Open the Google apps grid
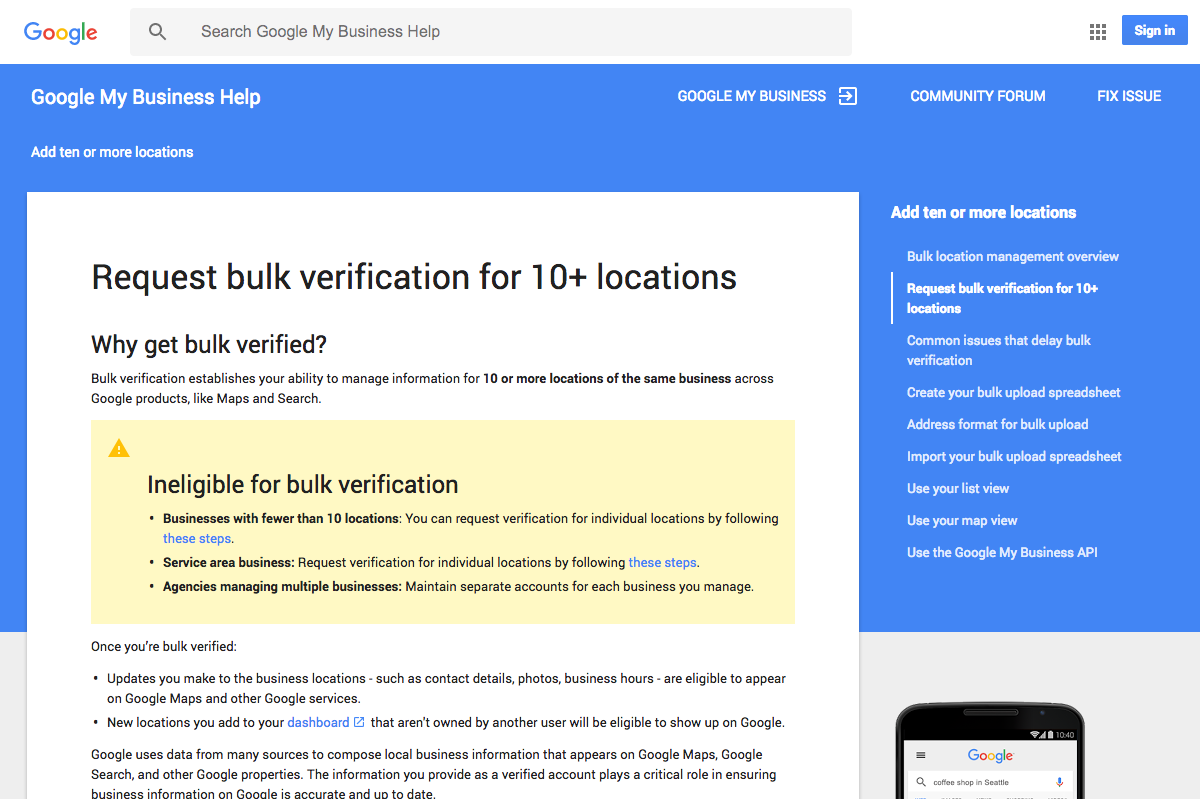This screenshot has width=1200, height=799. [x=1098, y=32]
